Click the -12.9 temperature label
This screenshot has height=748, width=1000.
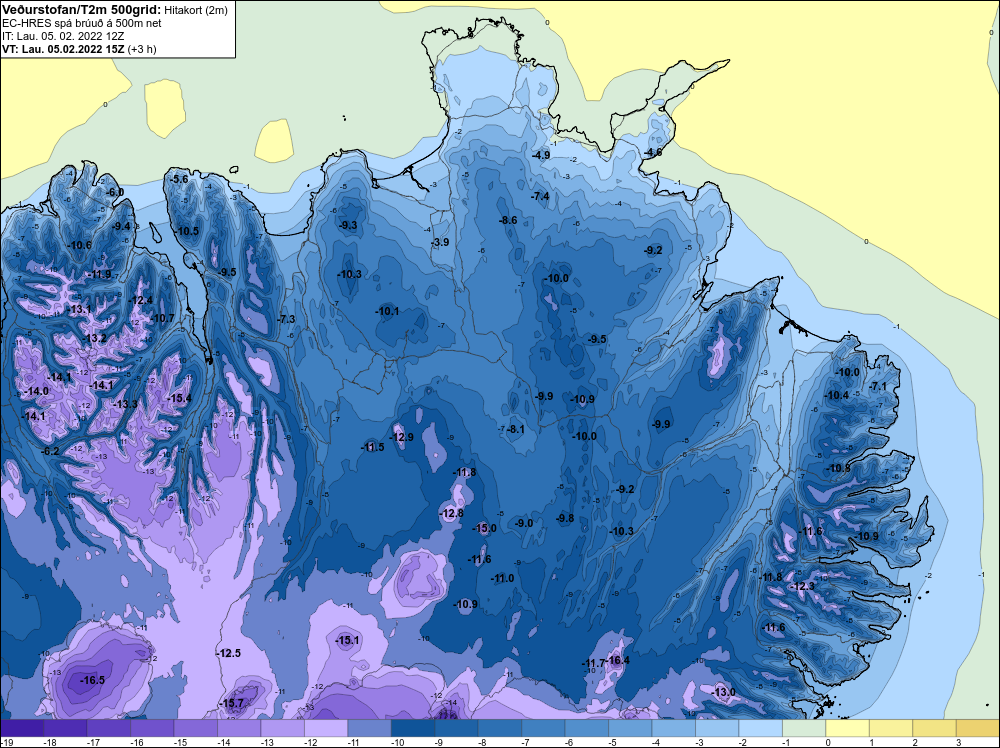click(401, 437)
